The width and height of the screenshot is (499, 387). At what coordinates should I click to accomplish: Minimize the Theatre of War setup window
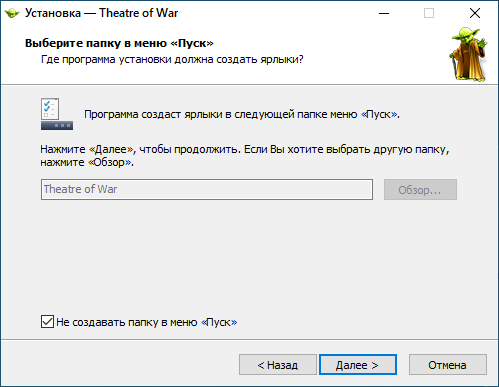384,13
